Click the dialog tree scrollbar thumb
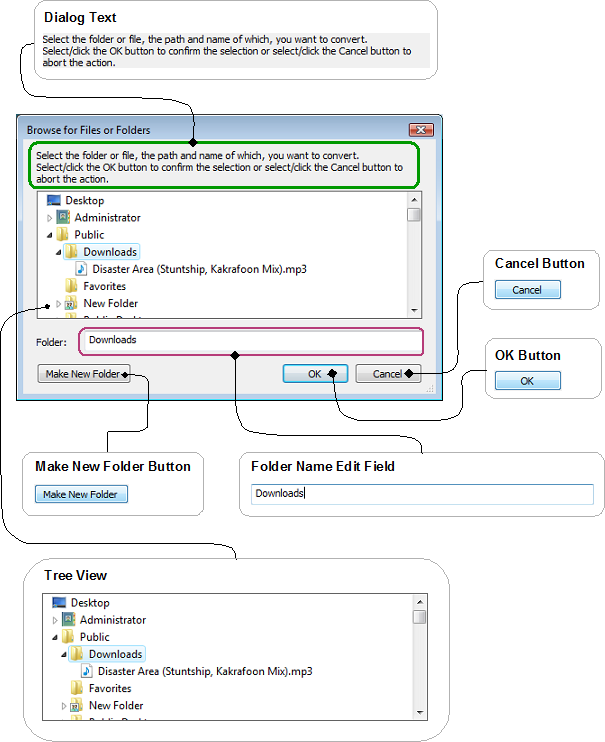This screenshot has height=742, width=605. pos(414,214)
